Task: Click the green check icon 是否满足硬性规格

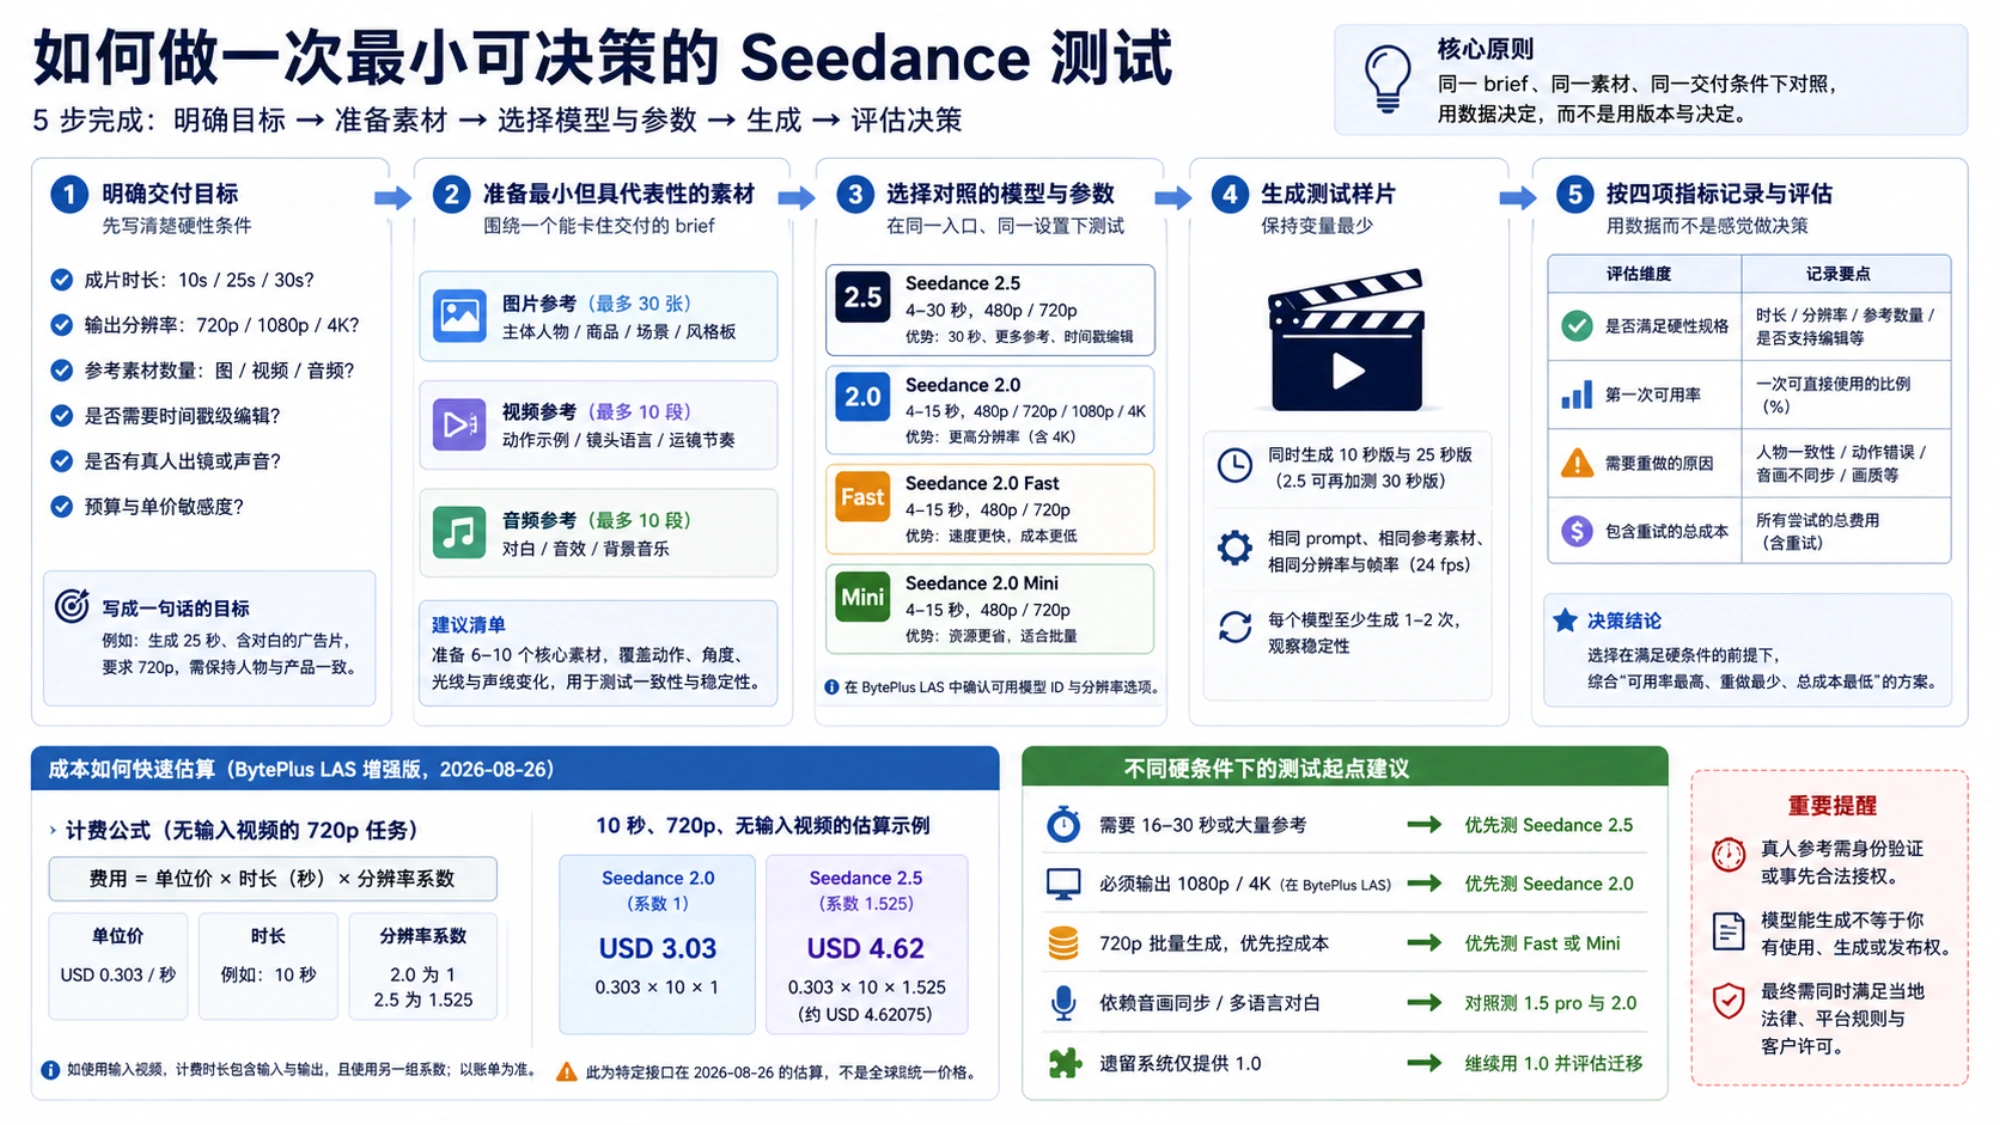Action: pos(1577,326)
